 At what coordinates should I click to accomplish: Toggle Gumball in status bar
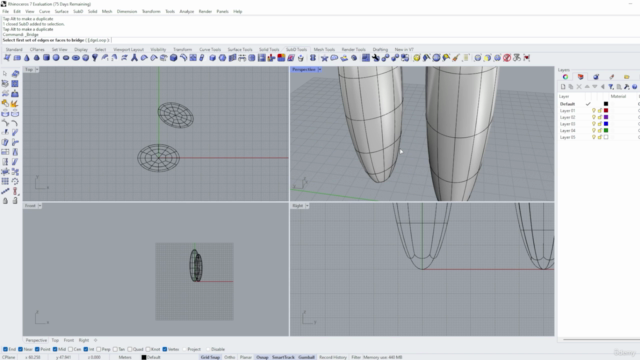tap(307, 357)
